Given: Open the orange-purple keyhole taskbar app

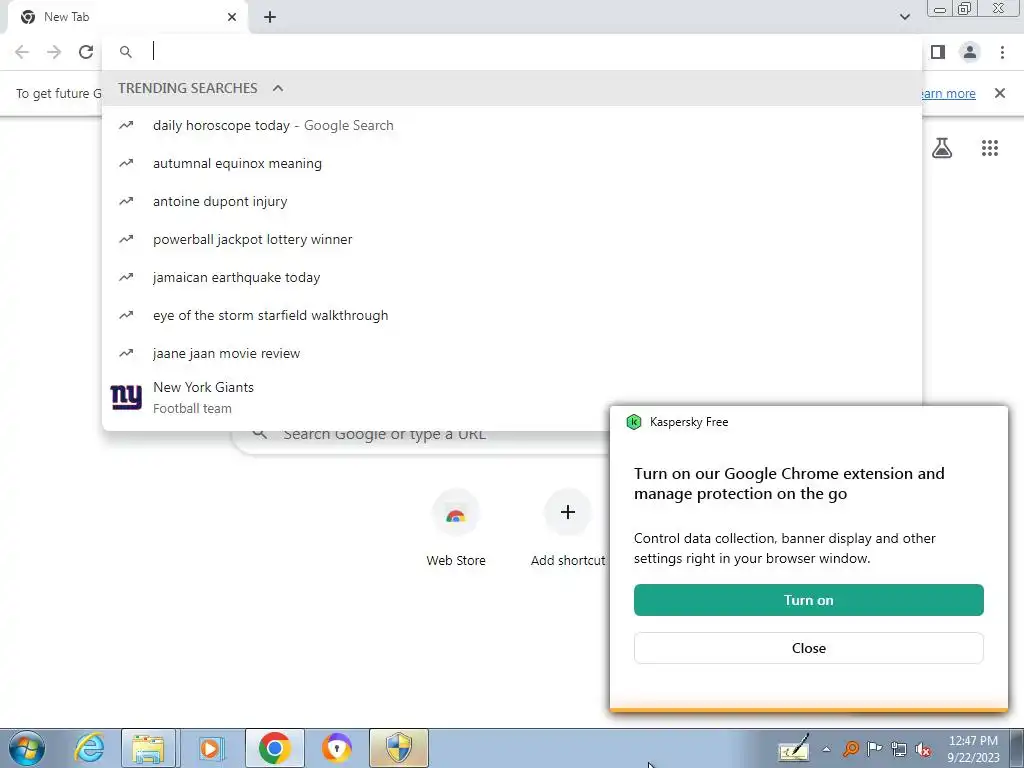Looking at the screenshot, I should click(x=336, y=748).
